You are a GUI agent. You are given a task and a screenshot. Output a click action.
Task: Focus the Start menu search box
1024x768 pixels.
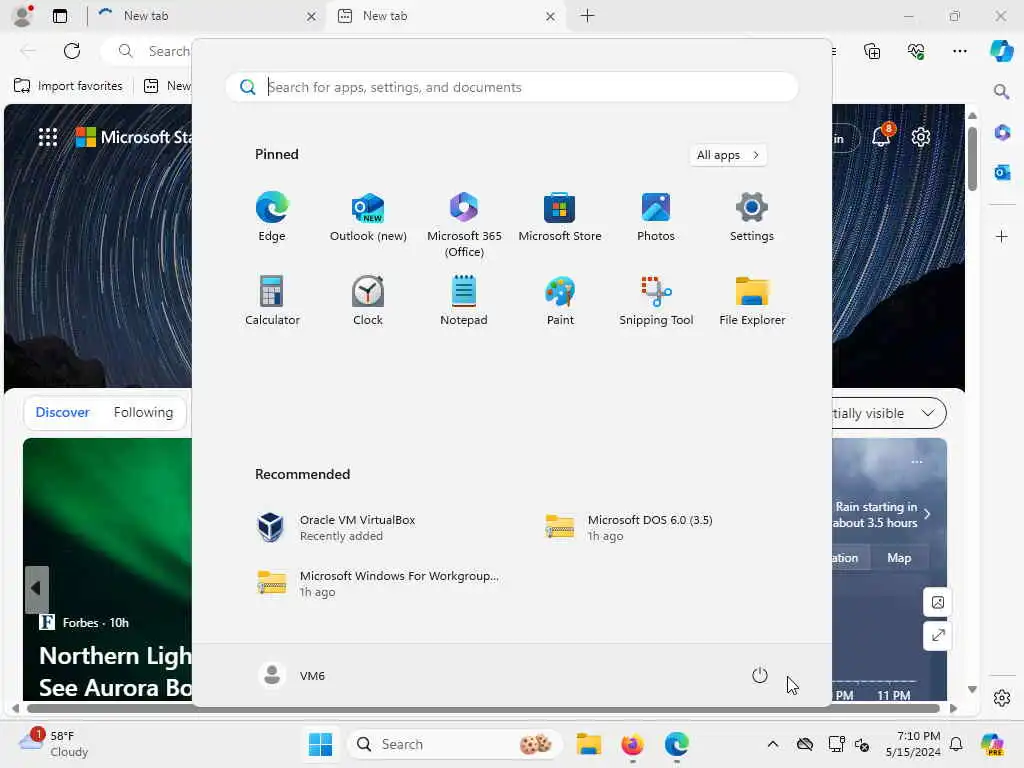[512, 87]
